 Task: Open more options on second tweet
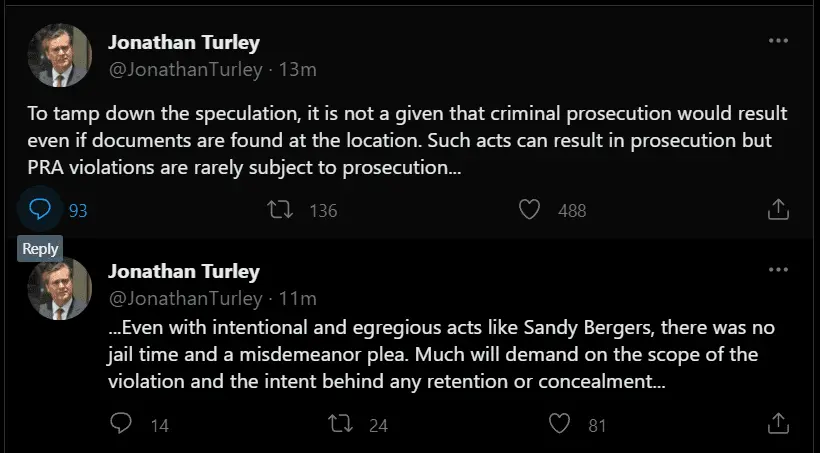778,269
